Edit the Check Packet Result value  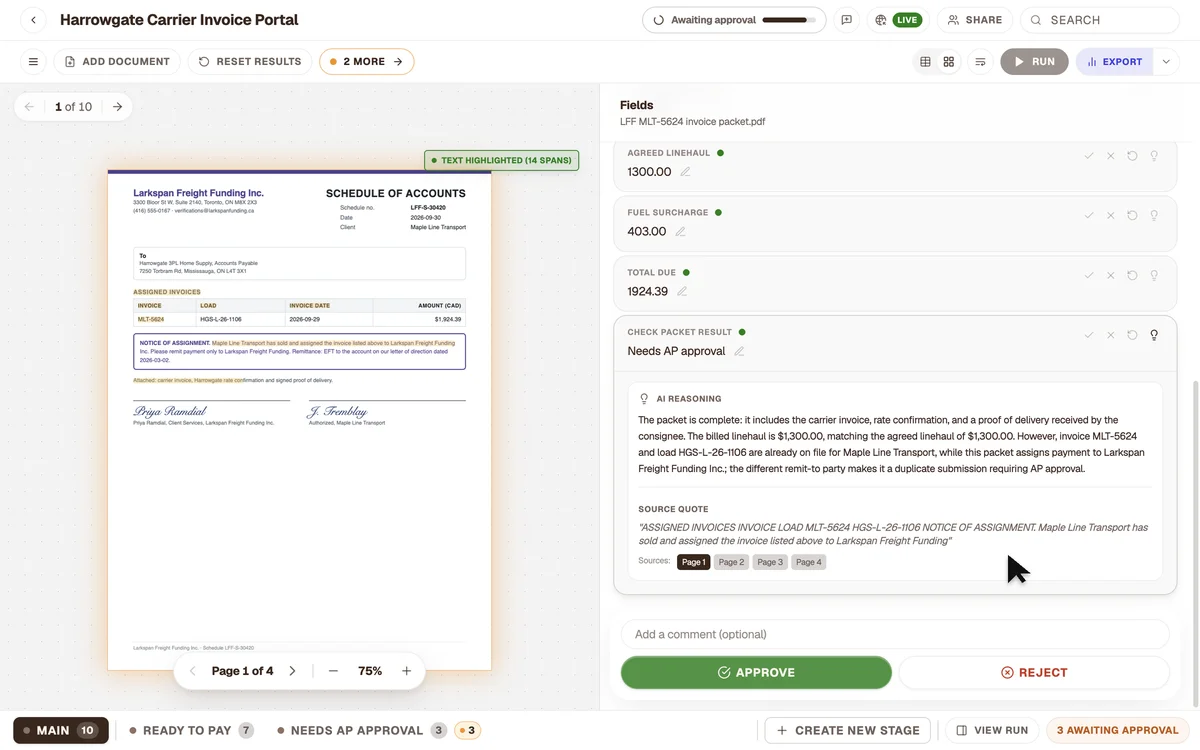click(x=739, y=351)
